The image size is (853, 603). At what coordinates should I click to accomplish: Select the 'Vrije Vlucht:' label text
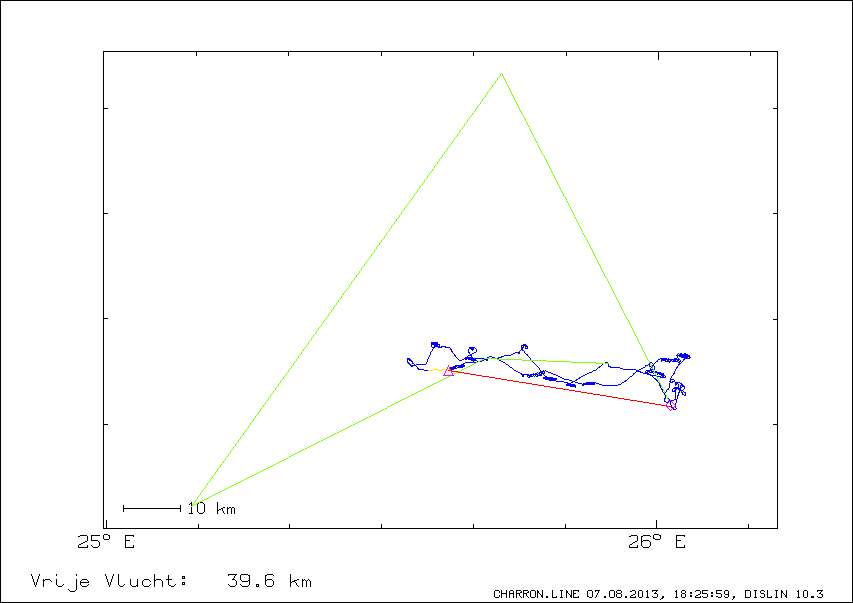coord(109,582)
